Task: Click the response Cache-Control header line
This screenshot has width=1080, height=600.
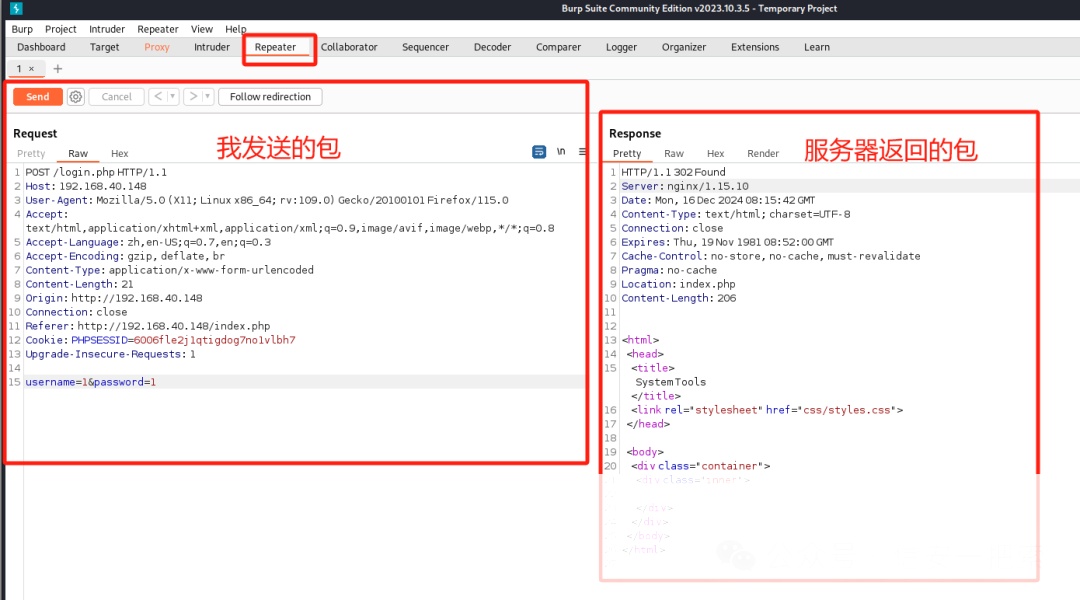Action: (x=771, y=256)
